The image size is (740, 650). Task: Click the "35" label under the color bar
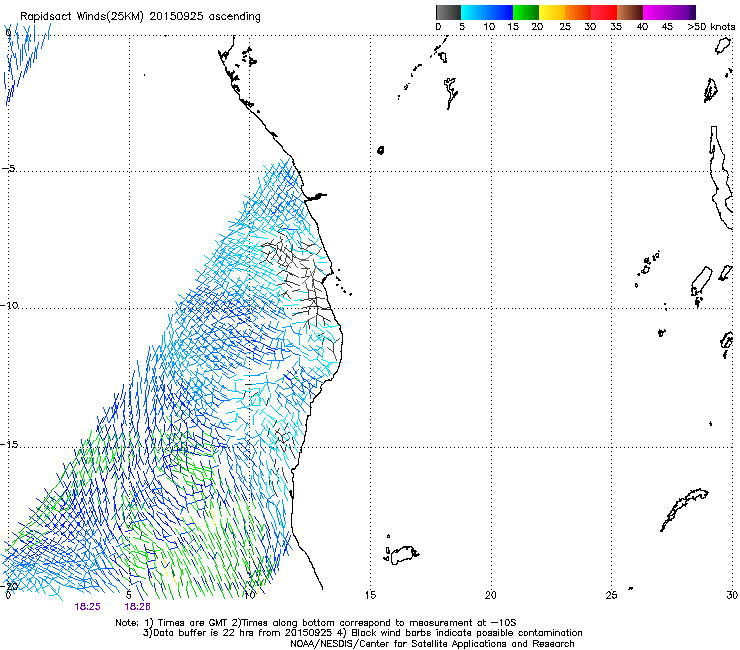[x=616, y=27]
